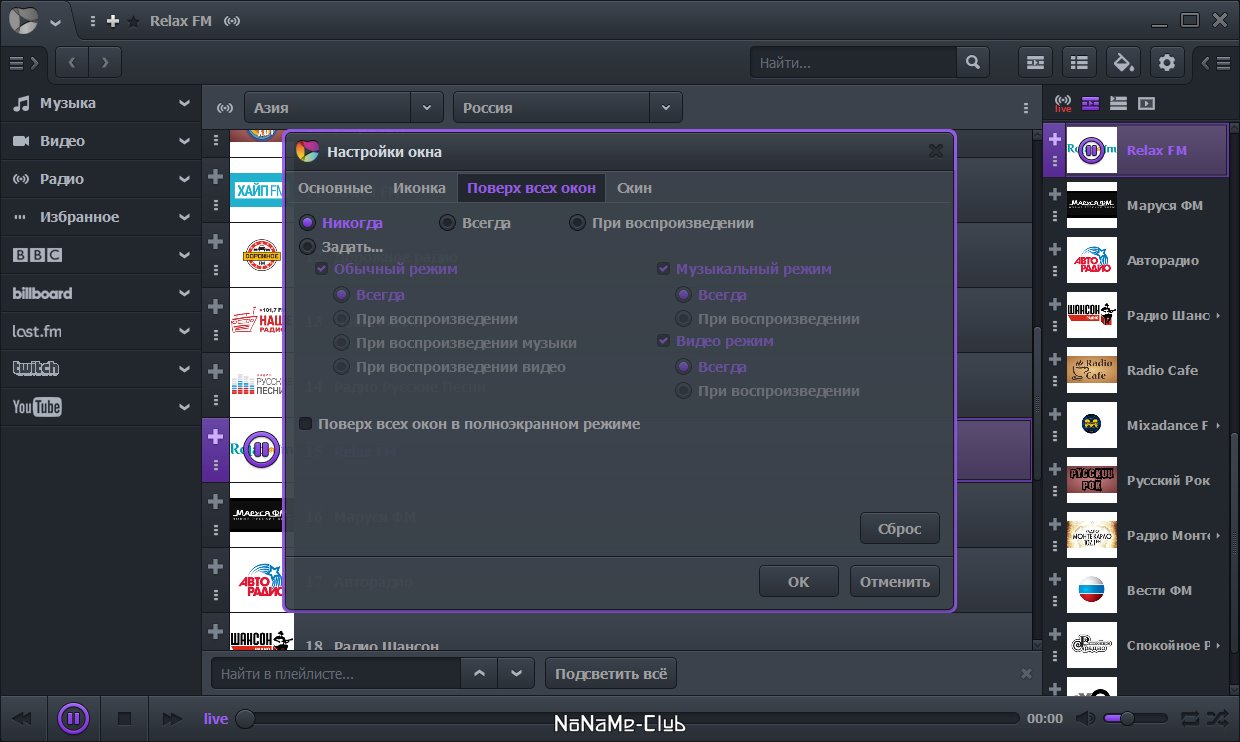Stop playback with the stop button
Screen dimensions: 1240x742
pos(125,718)
